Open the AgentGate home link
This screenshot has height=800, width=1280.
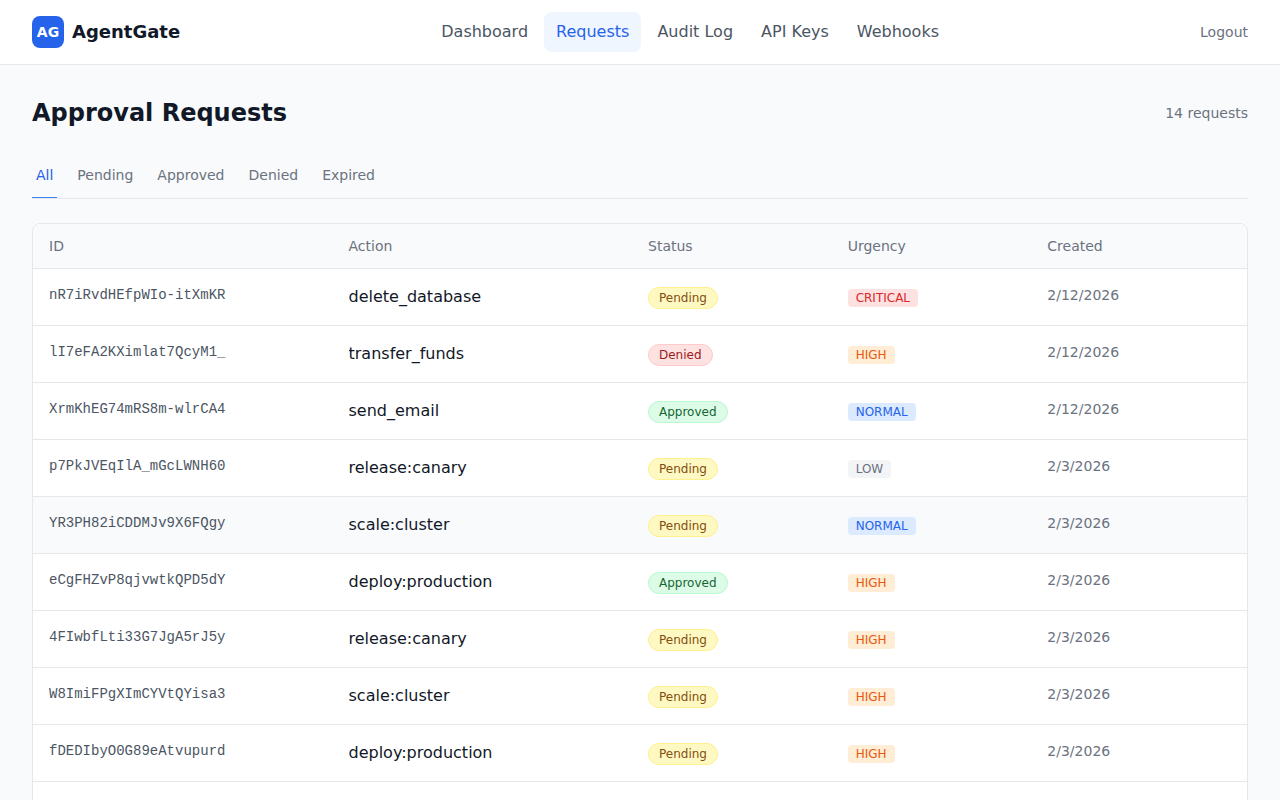point(106,32)
